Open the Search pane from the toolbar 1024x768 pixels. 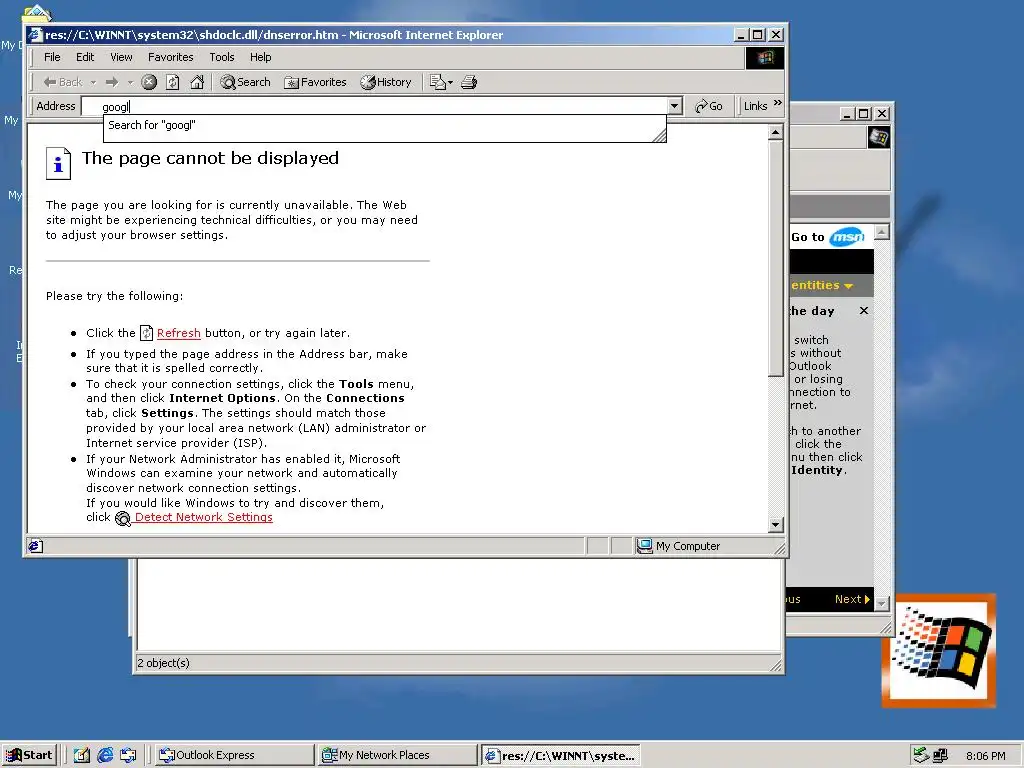246,82
